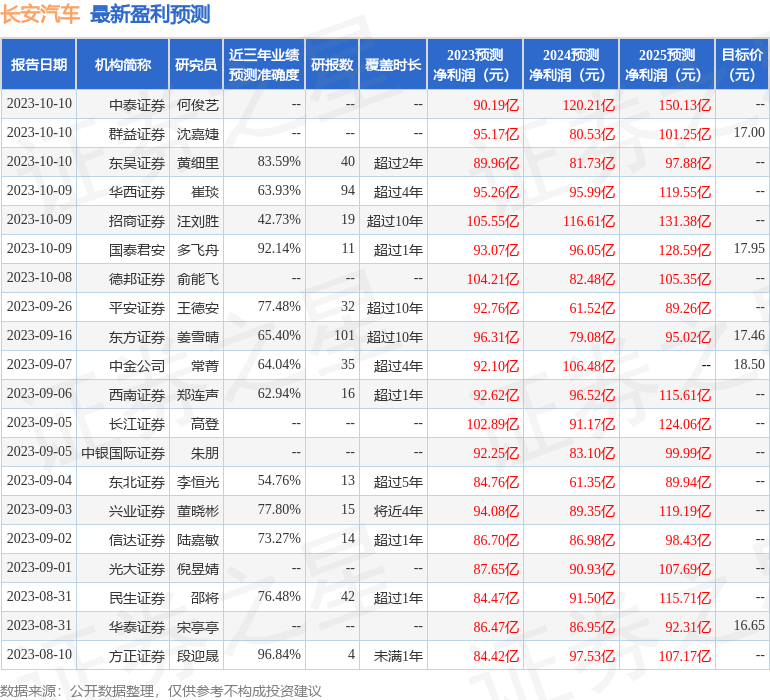Click target price 17.95
This screenshot has width=770, height=700.
point(749,249)
